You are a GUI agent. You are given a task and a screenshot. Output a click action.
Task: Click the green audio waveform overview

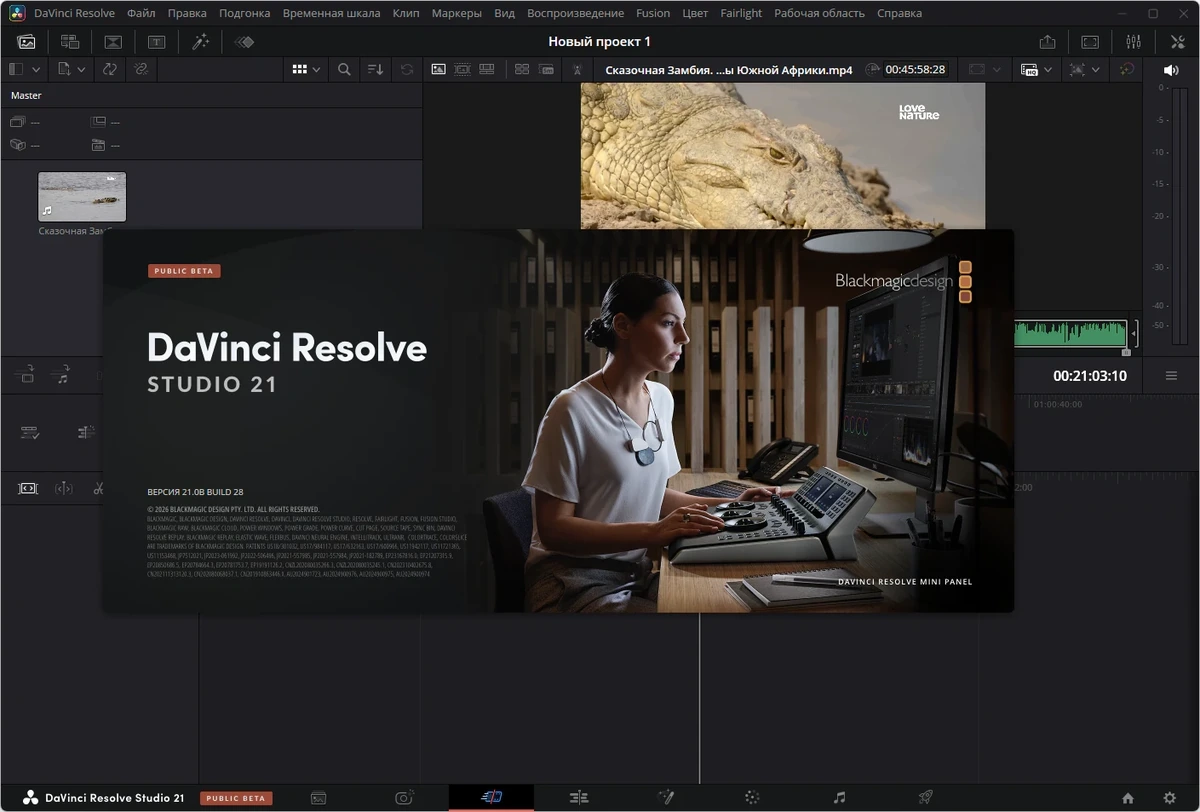tap(1071, 334)
